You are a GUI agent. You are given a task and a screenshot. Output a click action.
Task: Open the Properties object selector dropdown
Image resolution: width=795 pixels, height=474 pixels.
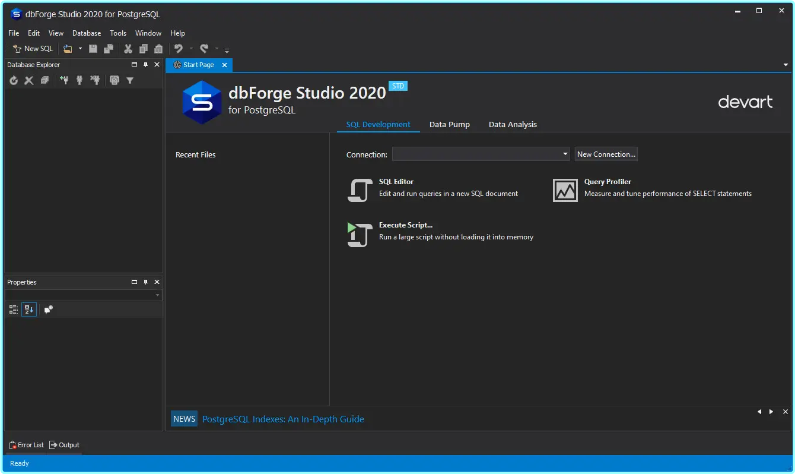coord(157,295)
